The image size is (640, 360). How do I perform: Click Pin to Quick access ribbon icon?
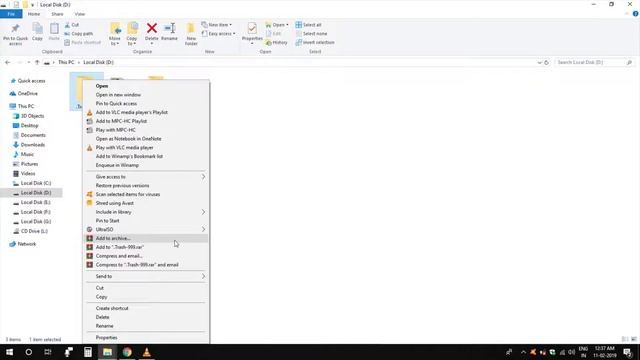[15, 34]
